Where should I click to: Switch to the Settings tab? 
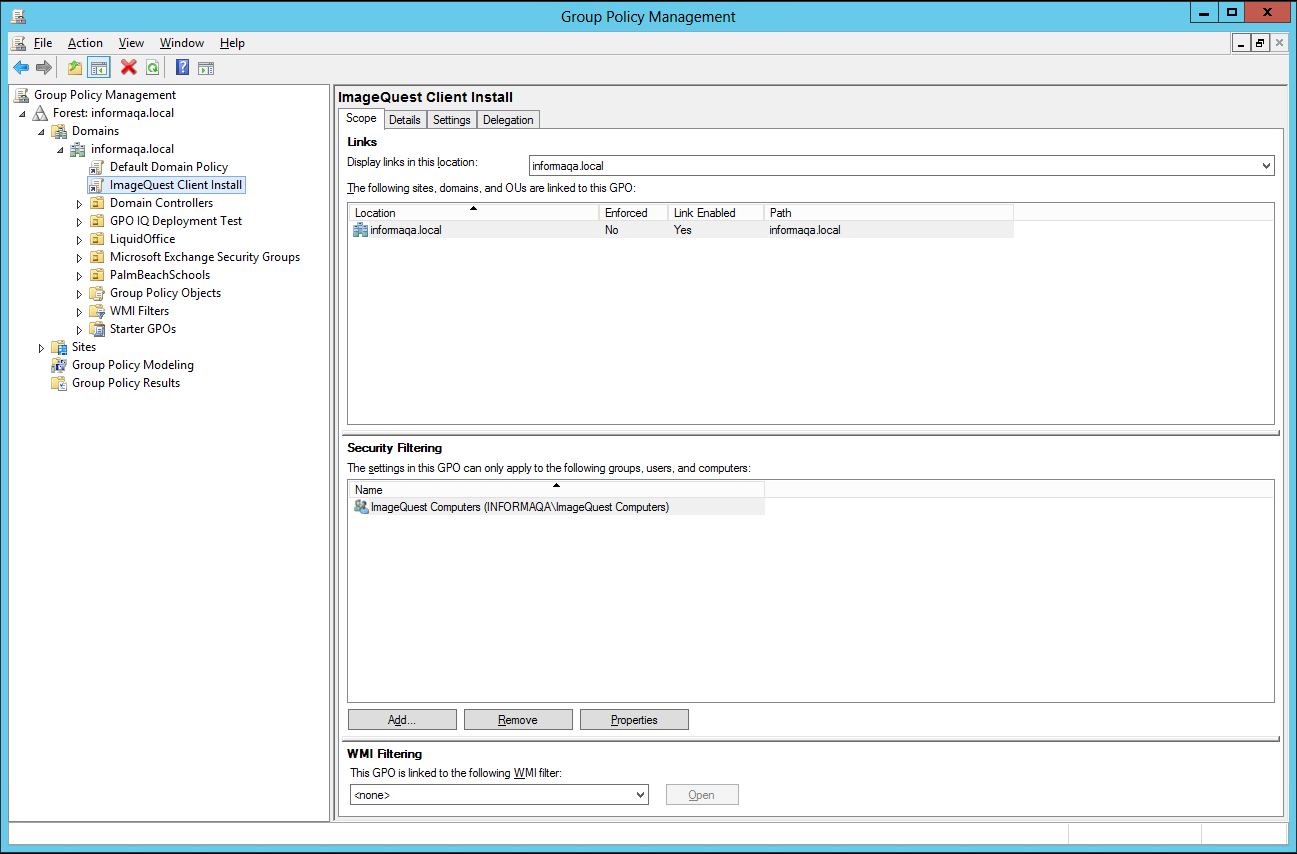452,120
